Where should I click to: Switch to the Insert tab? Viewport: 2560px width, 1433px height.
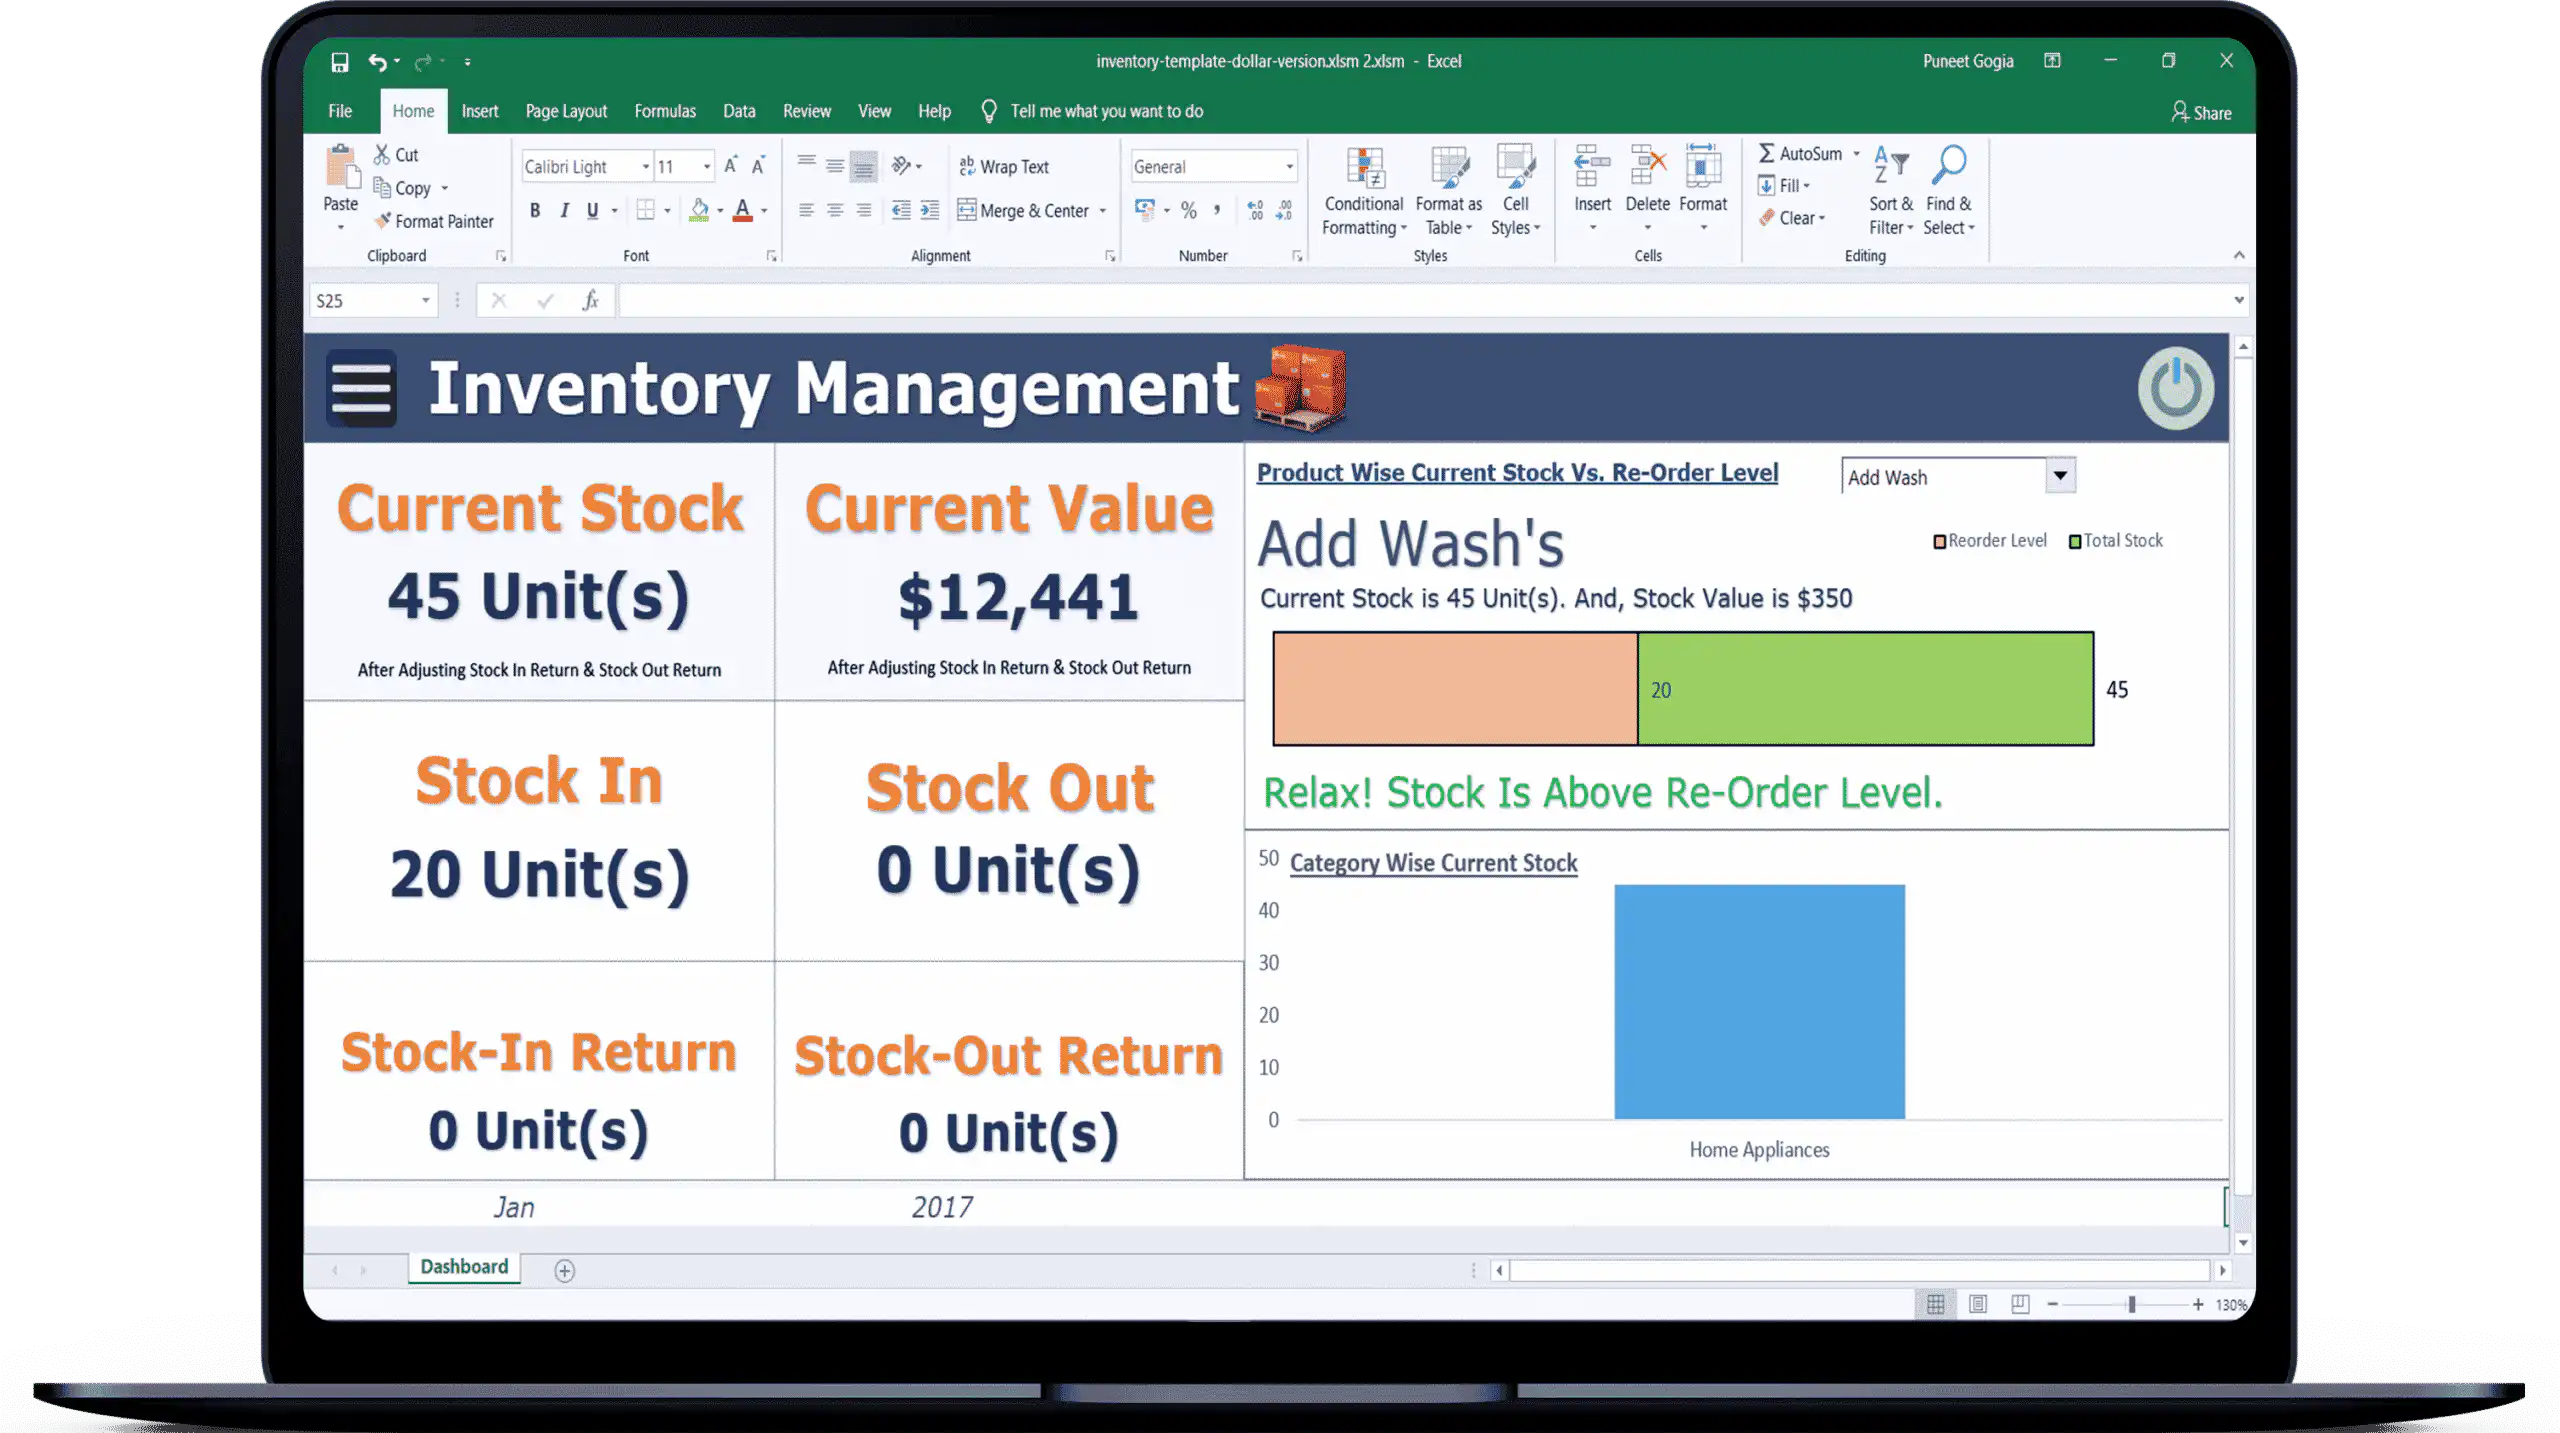pos(480,111)
